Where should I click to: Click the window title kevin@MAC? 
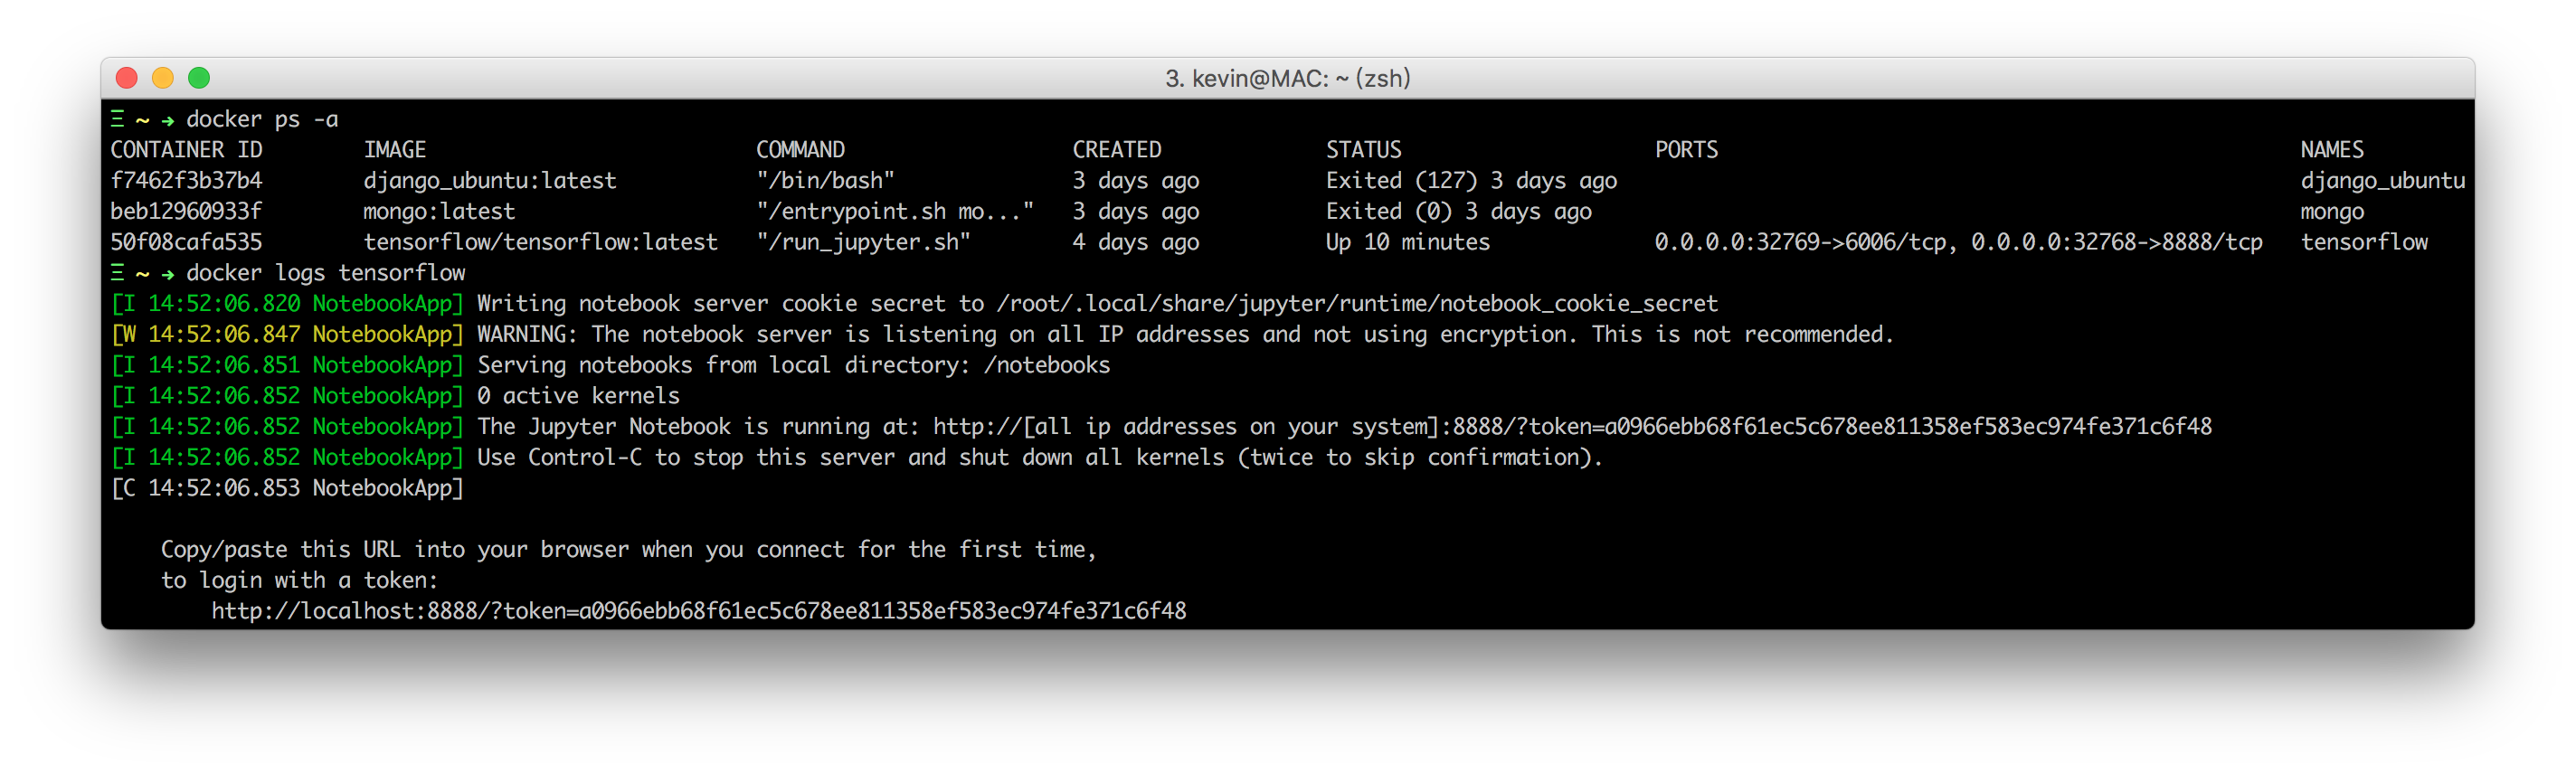click(x=1287, y=78)
